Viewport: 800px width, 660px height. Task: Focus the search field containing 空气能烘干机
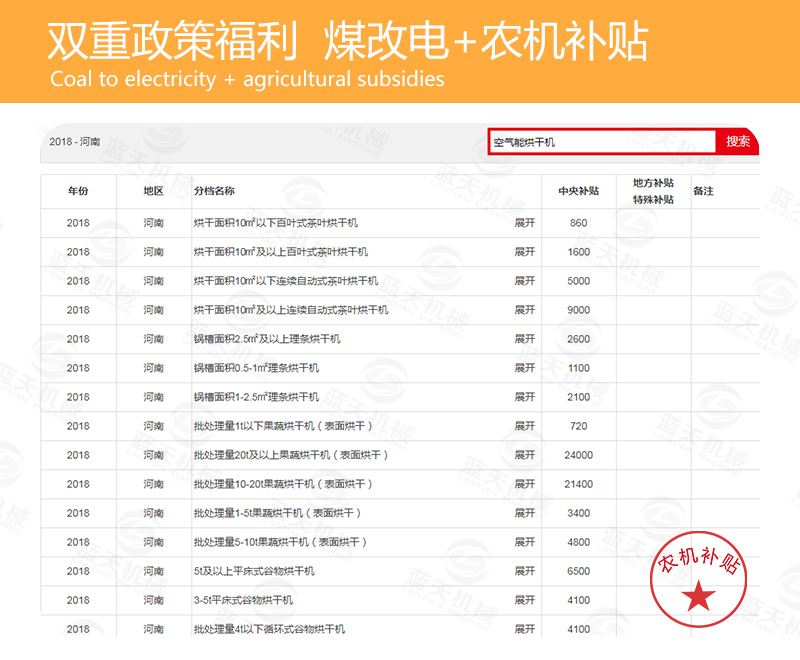(602, 142)
